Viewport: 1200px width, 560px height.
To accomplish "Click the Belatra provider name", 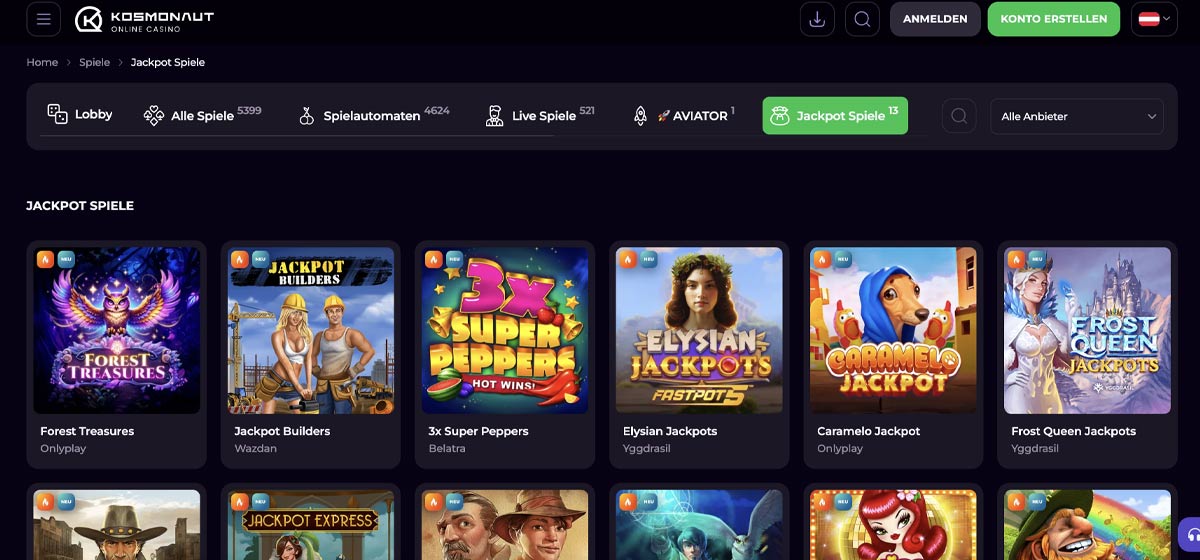I will click(448, 449).
